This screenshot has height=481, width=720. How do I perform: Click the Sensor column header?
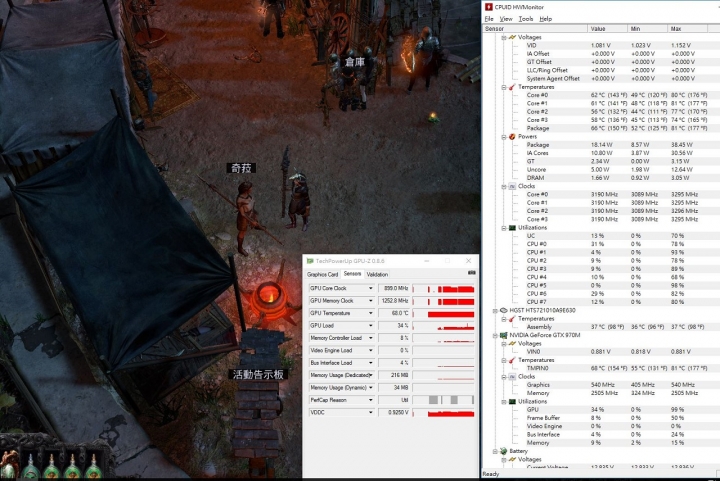535,28
